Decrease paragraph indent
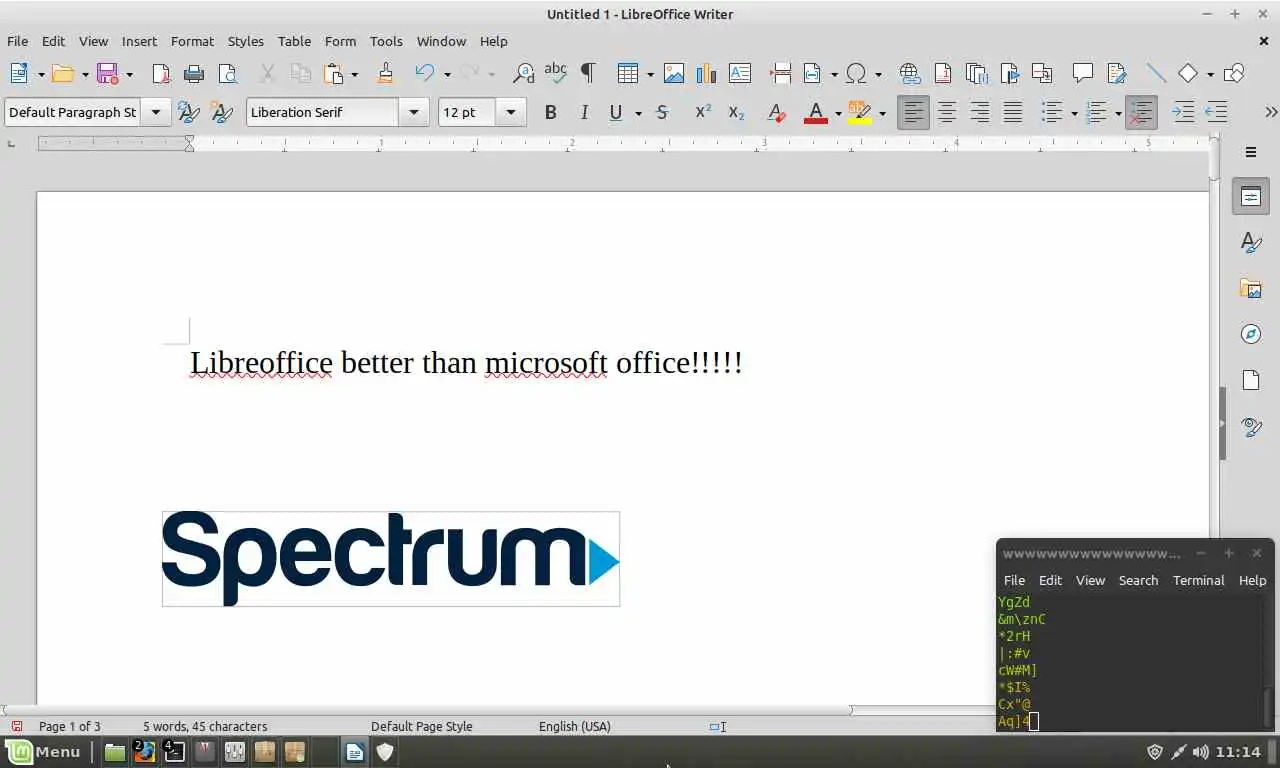 pos(1216,112)
